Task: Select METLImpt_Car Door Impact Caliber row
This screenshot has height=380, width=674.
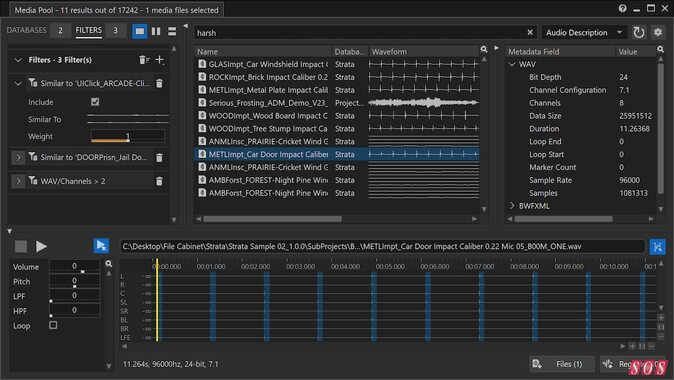Action: point(337,154)
